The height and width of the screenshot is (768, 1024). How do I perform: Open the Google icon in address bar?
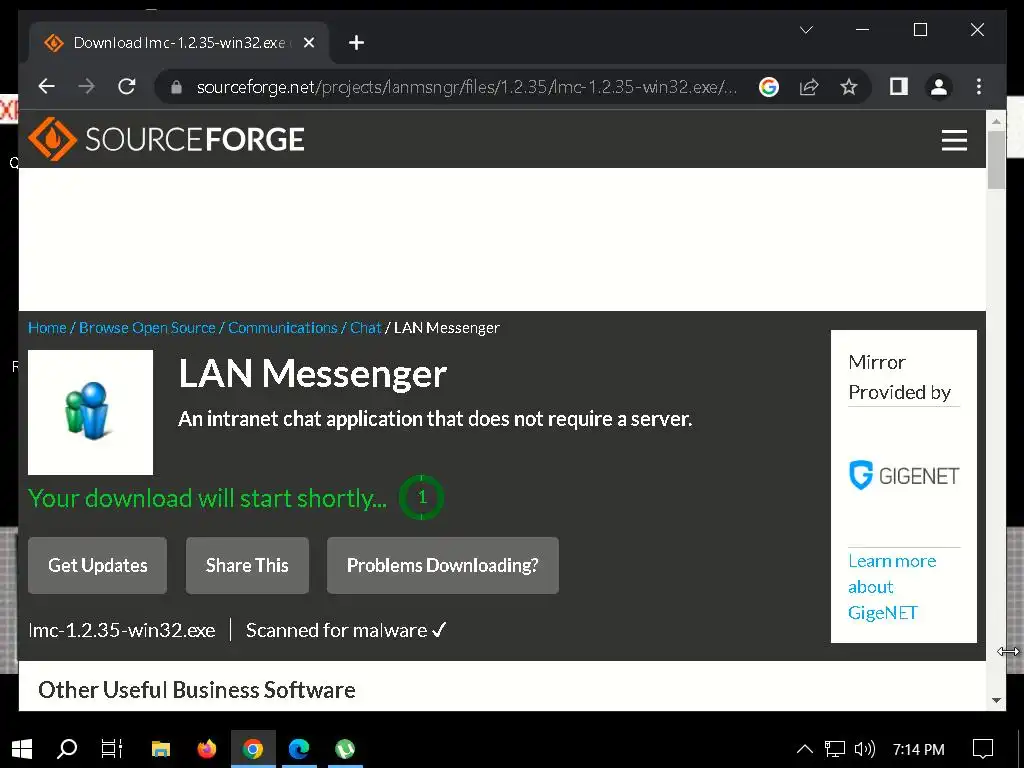(x=769, y=87)
